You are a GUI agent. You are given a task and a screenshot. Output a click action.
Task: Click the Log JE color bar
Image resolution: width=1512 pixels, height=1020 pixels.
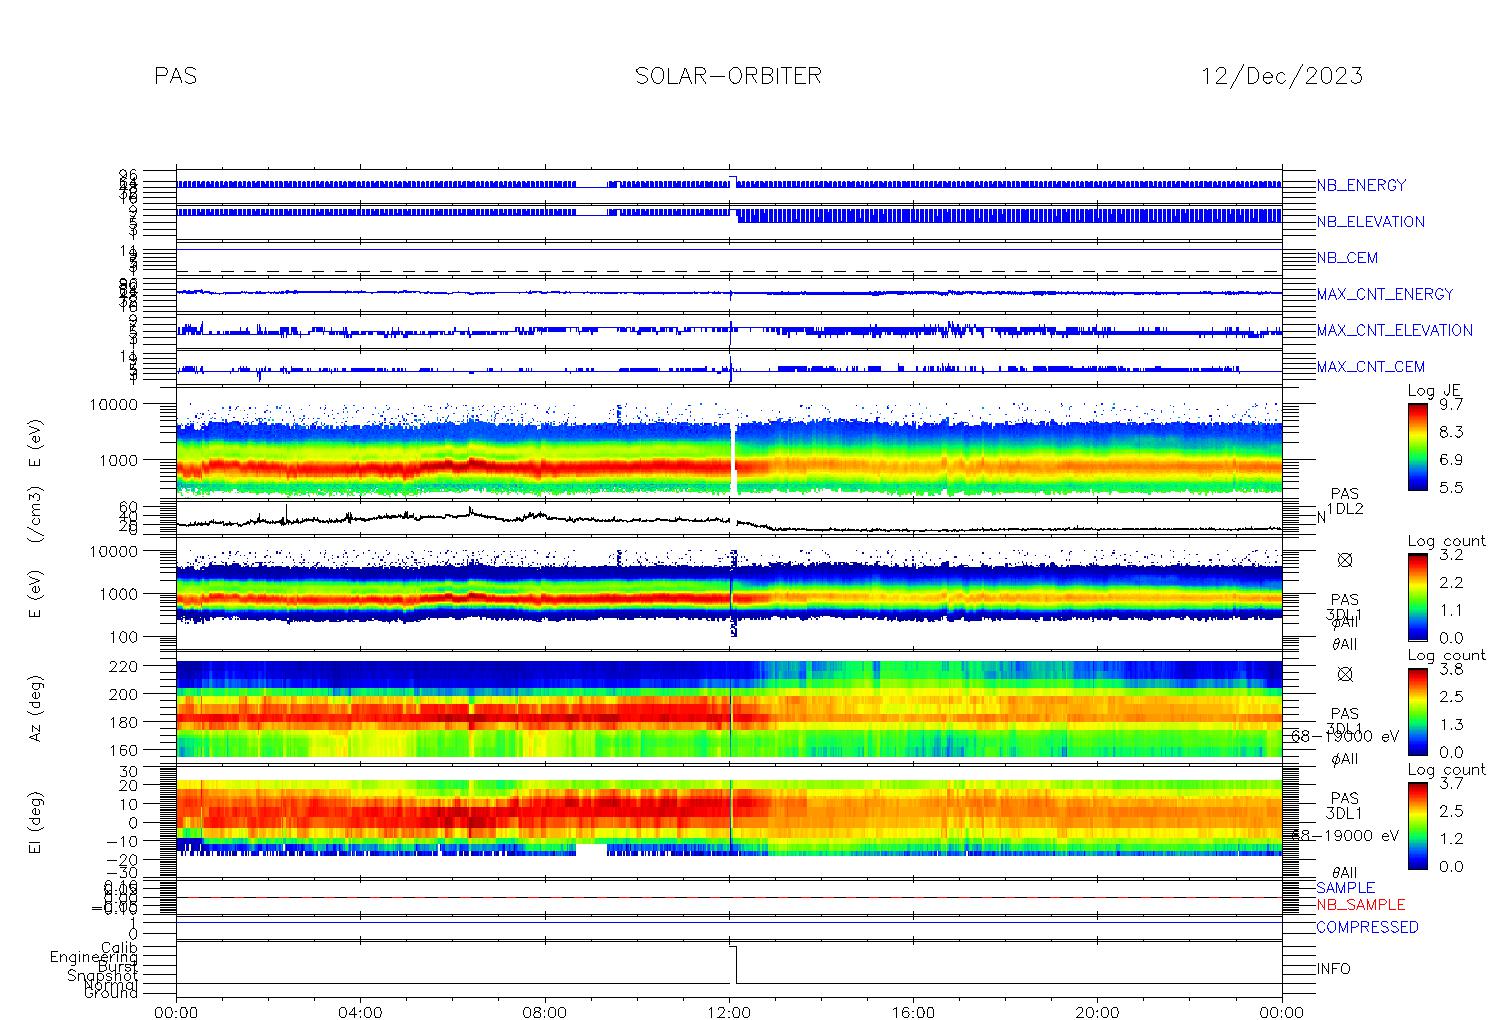pyautogui.click(x=1418, y=446)
